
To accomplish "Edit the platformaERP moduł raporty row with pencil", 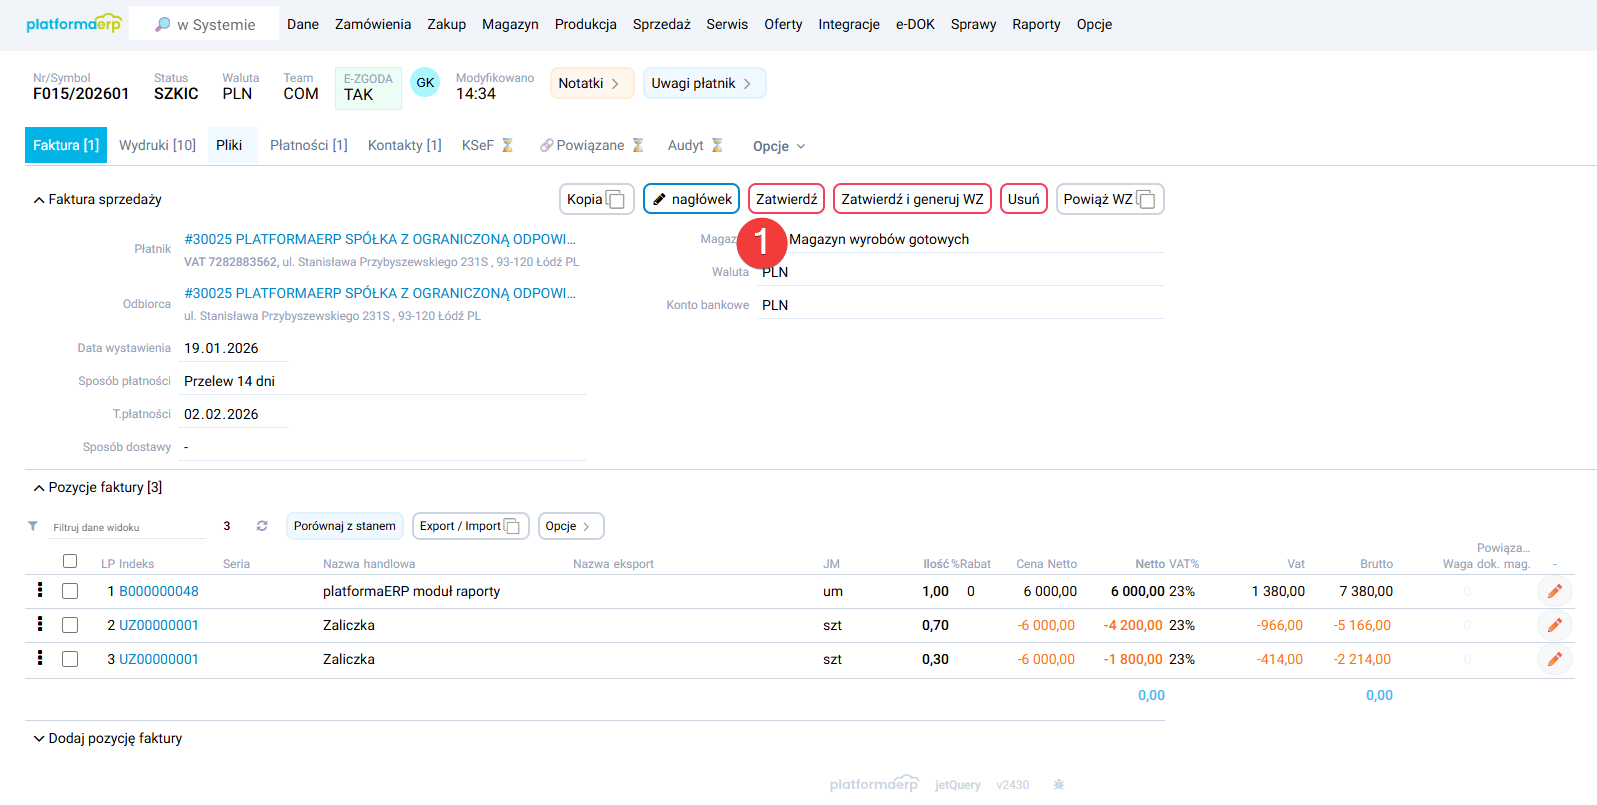I will tap(1554, 591).
